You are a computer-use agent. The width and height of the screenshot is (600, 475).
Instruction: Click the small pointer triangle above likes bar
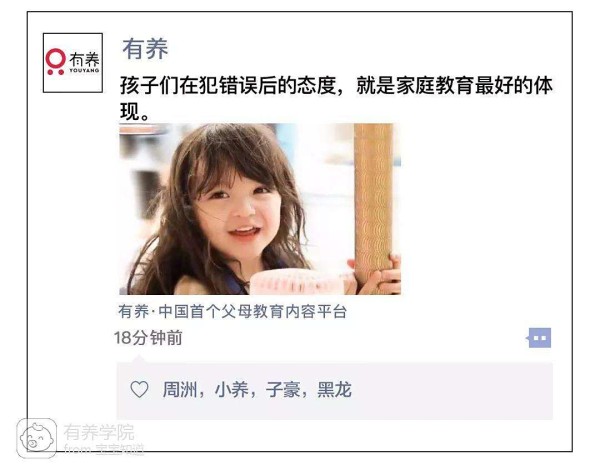pos(139,359)
